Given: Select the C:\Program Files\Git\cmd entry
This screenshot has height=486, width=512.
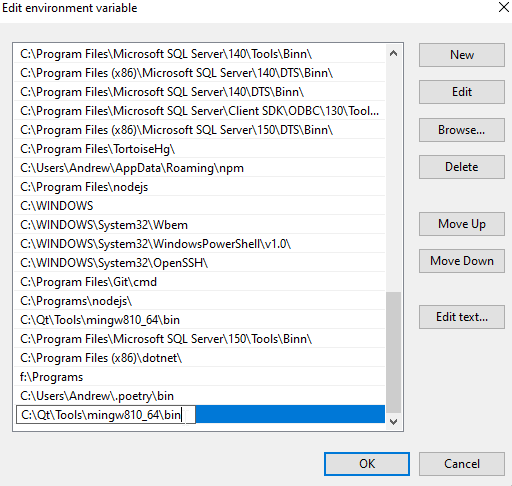Looking at the screenshot, I should pyautogui.click(x=199, y=282).
